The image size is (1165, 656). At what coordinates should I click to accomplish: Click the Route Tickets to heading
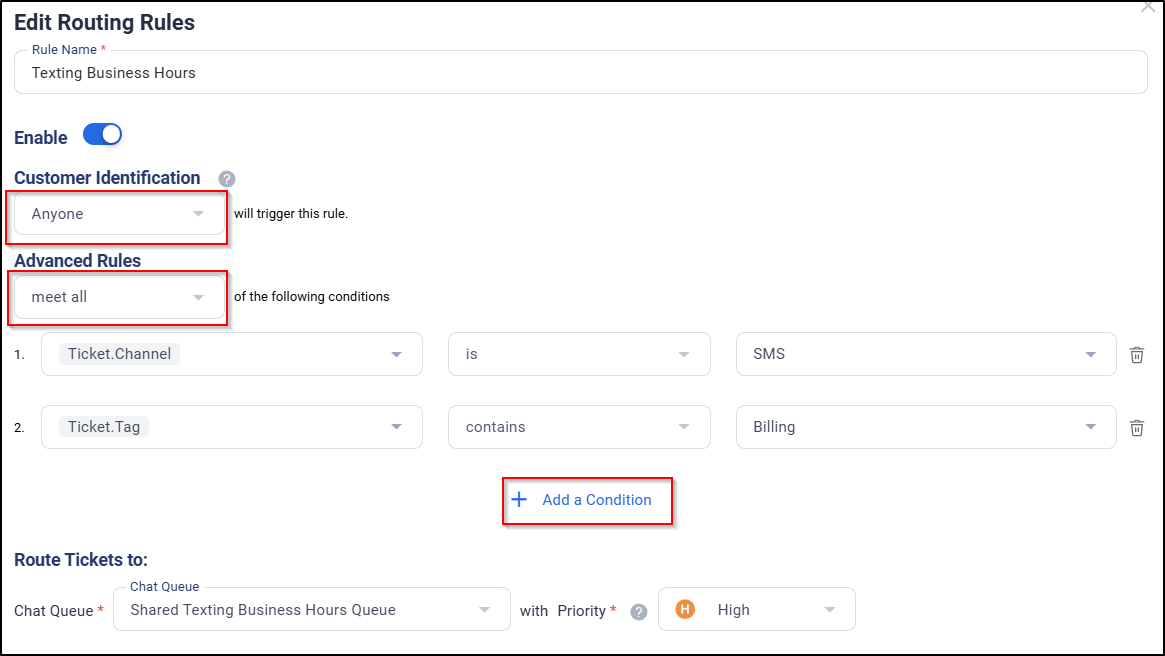tap(81, 560)
